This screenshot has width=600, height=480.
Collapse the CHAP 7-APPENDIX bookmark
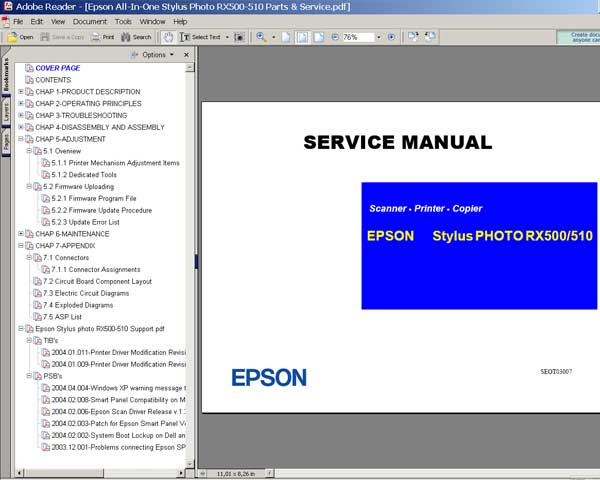(21, 245)
